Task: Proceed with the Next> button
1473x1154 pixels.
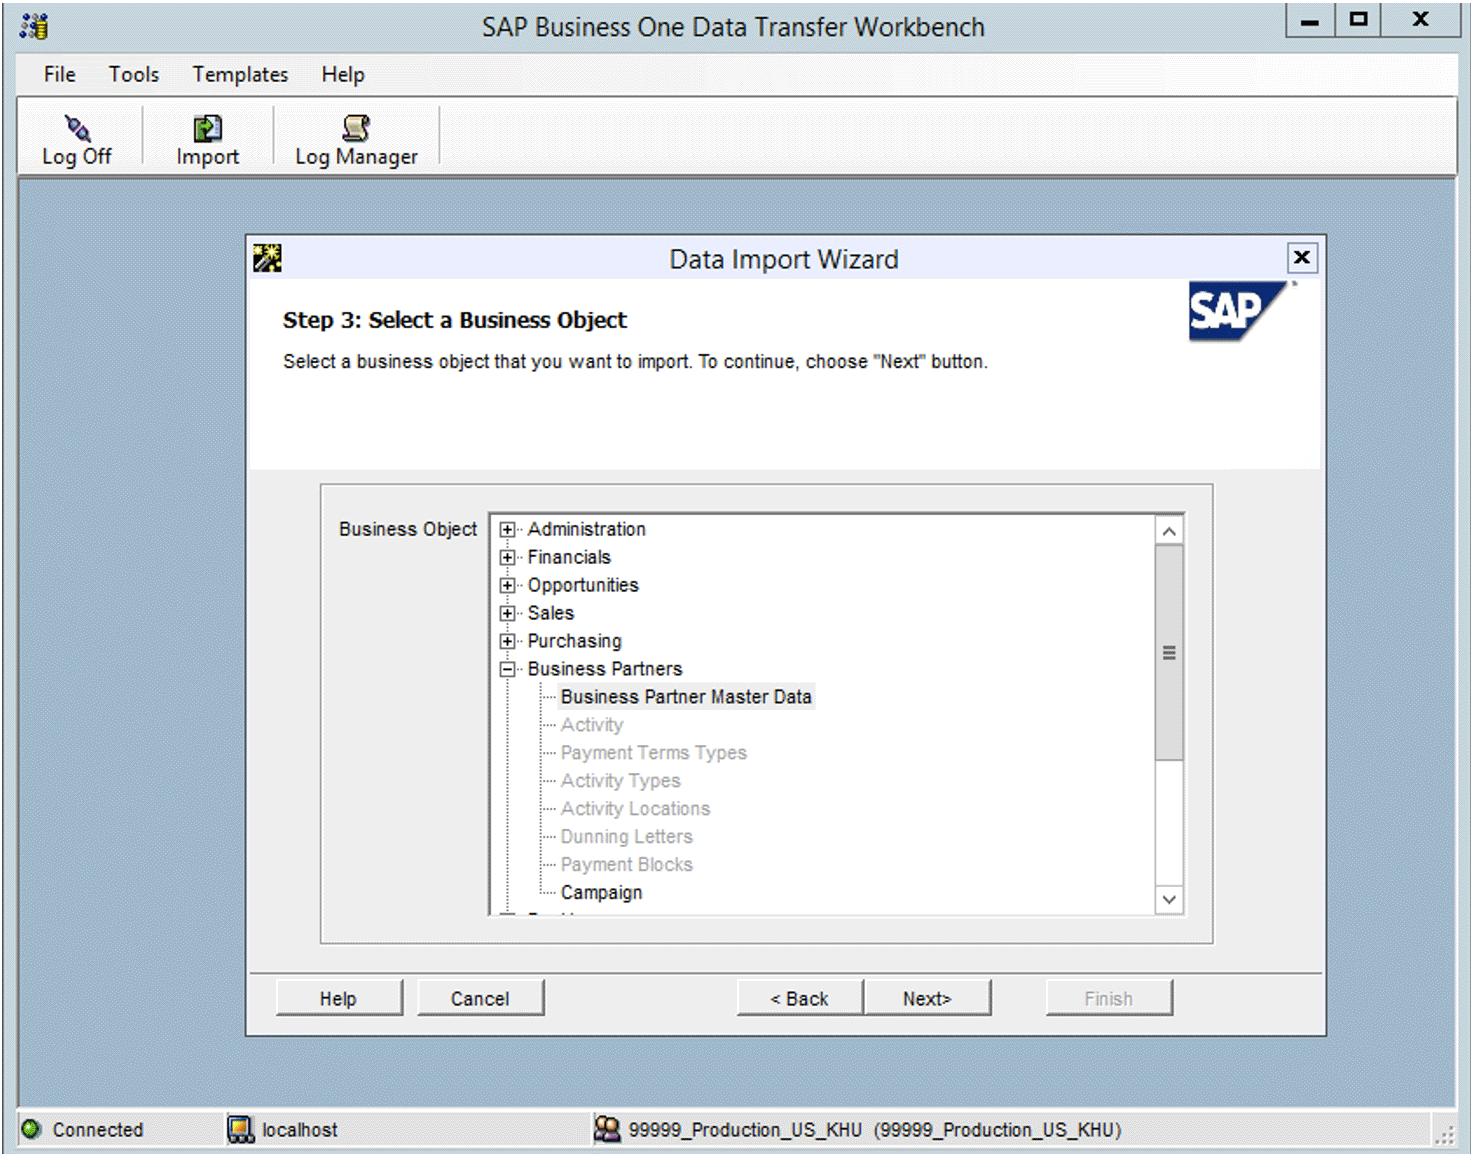Action: (927, 998)
